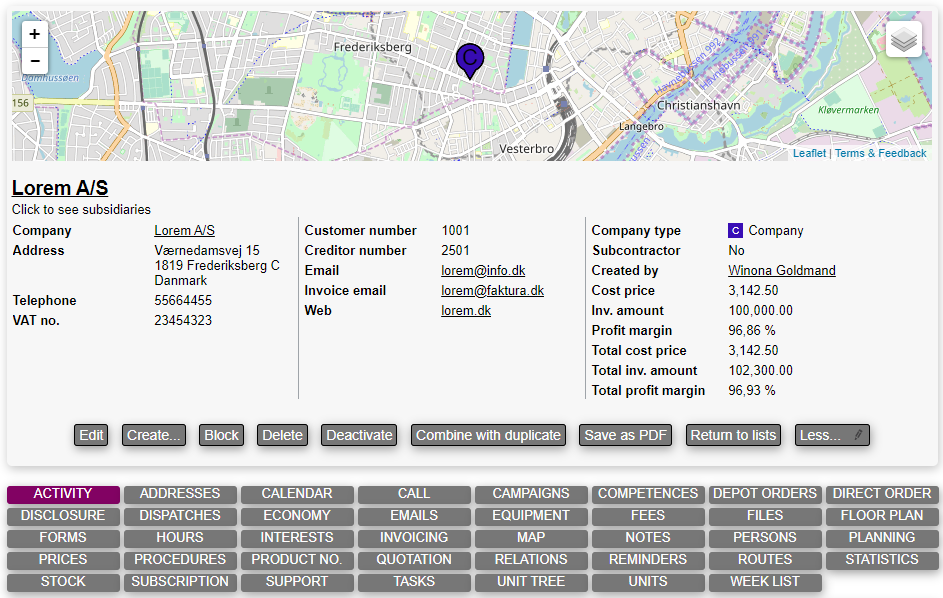The image size is (943, 598).
Task: Open the INVOICING tab
Action: 414,538
